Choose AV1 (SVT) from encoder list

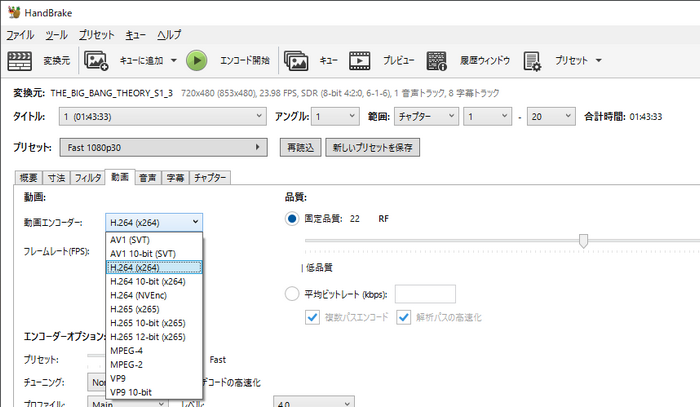point(154,240)
